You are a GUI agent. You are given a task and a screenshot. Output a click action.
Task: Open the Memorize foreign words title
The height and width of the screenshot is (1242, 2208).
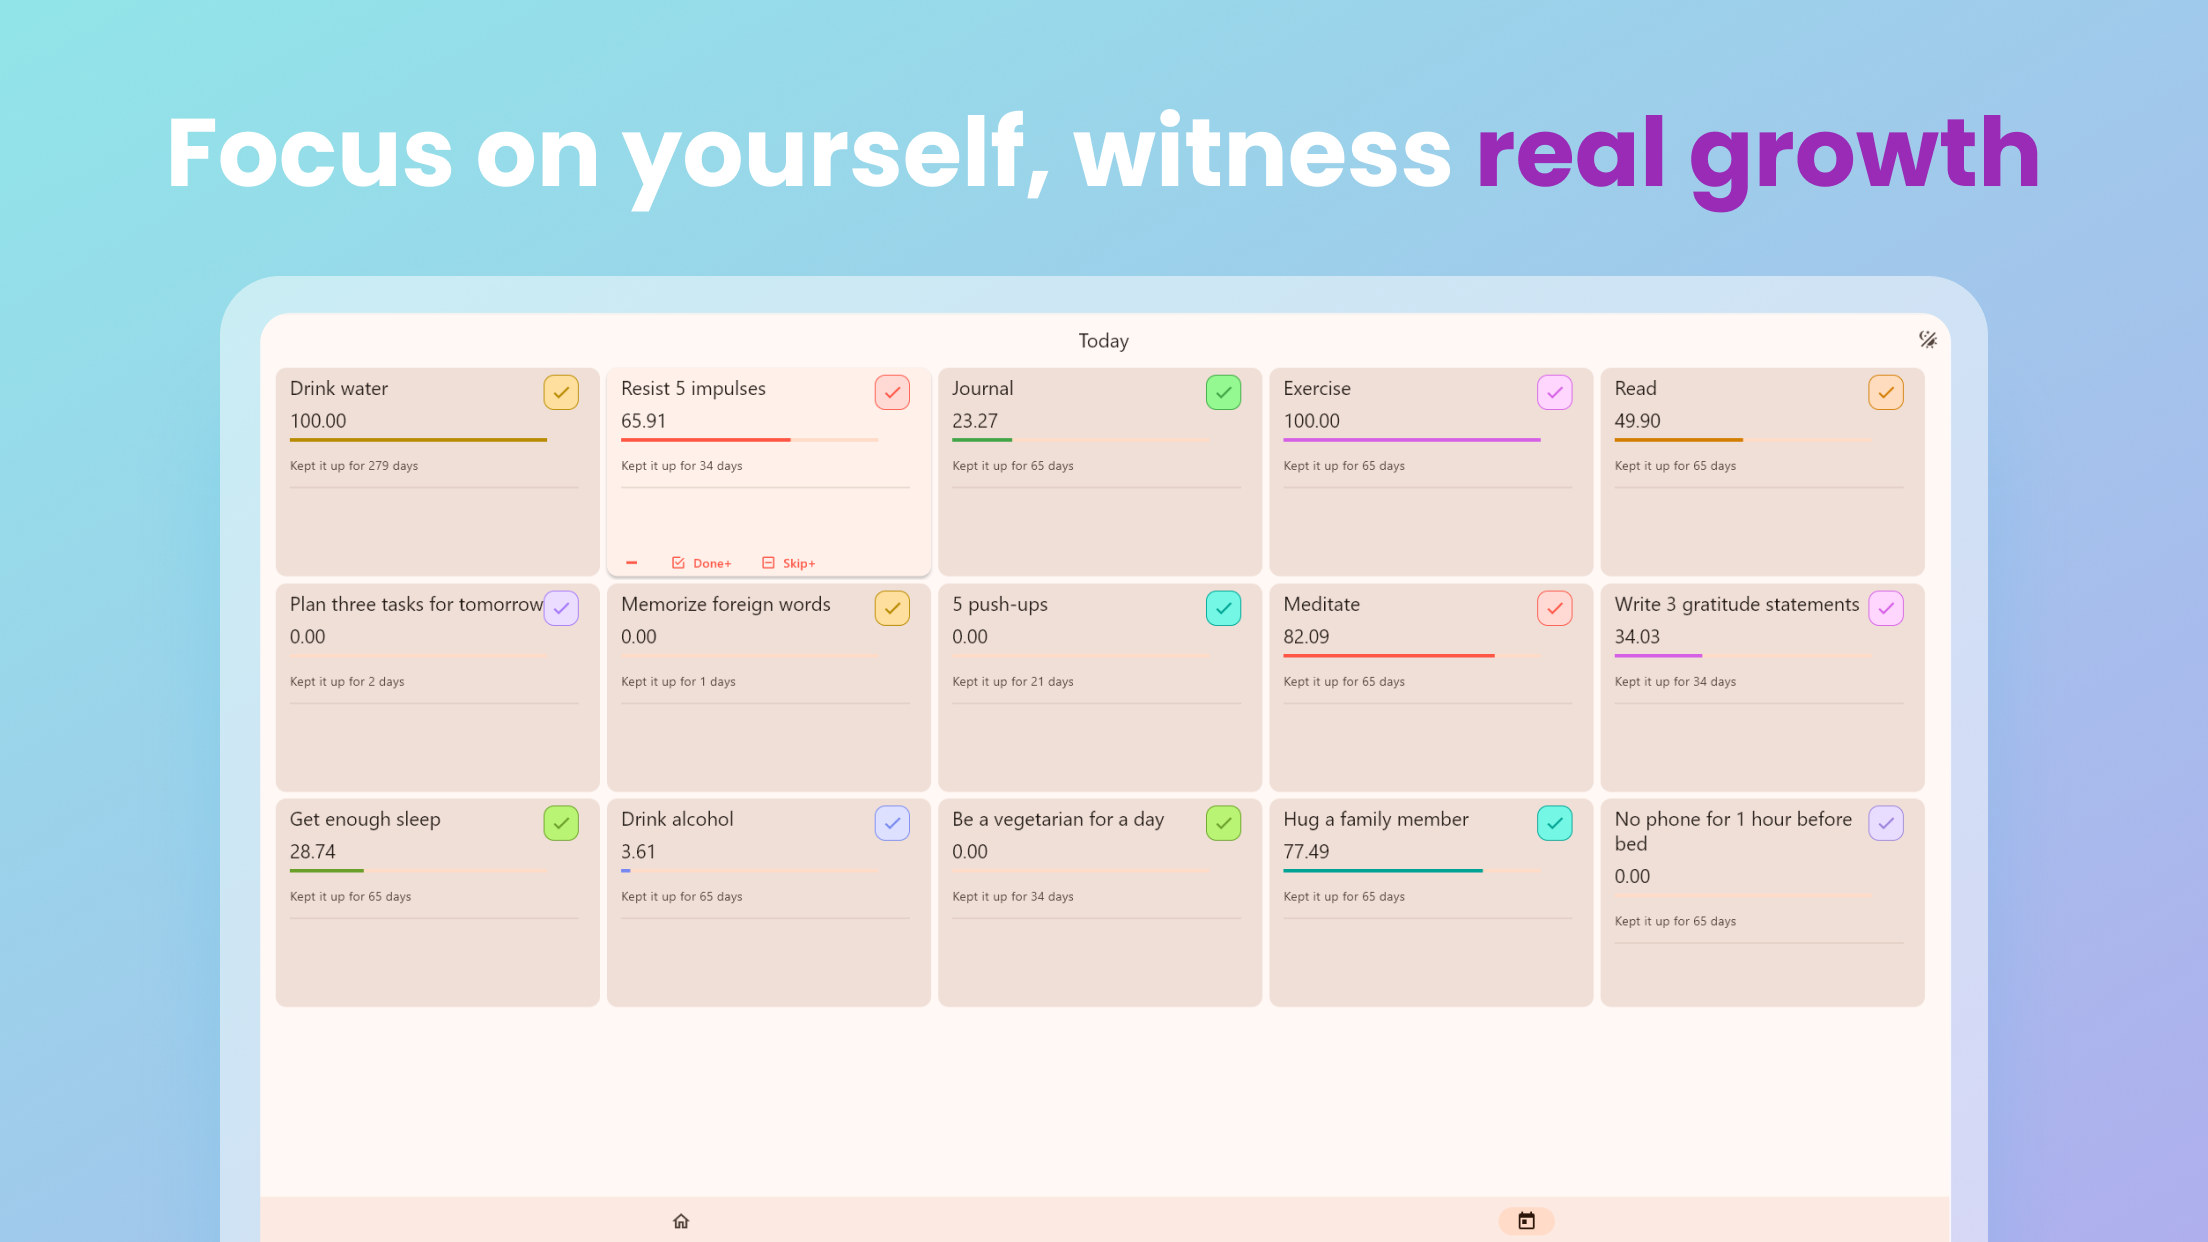(x=725, y=604)
